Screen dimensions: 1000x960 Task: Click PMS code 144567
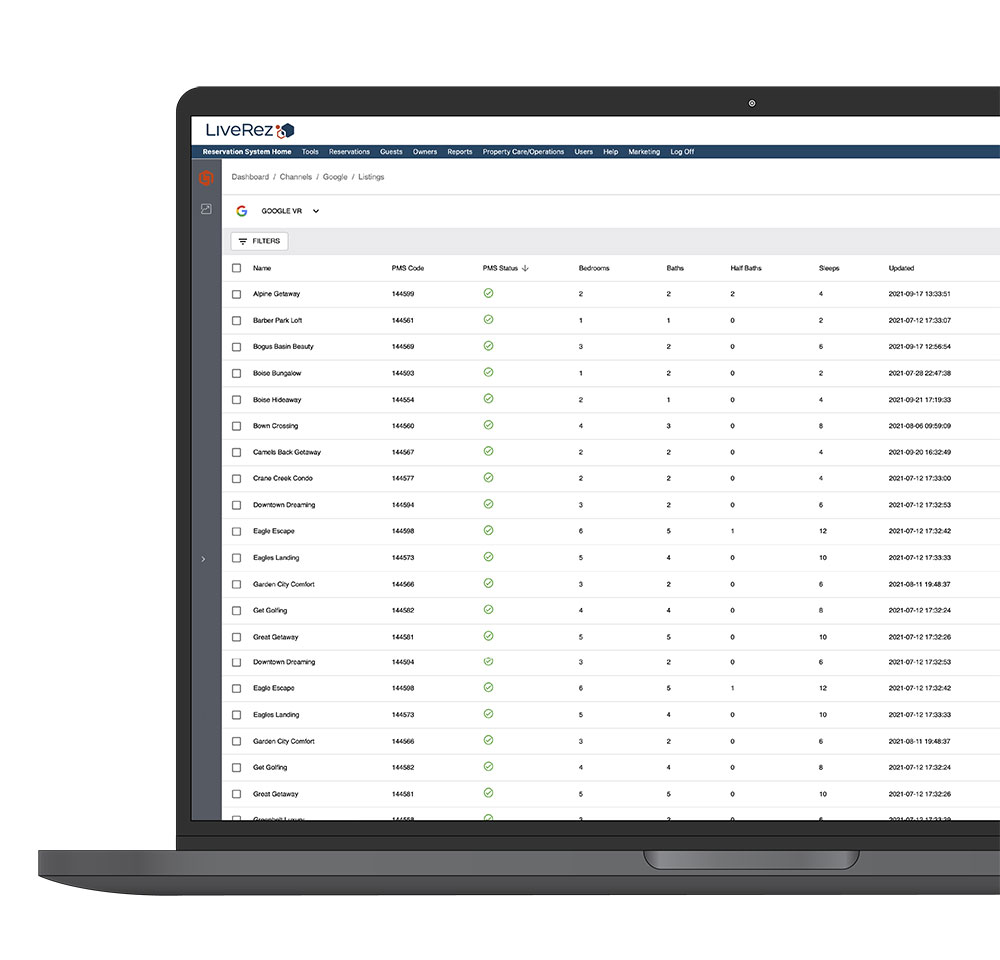402,452
